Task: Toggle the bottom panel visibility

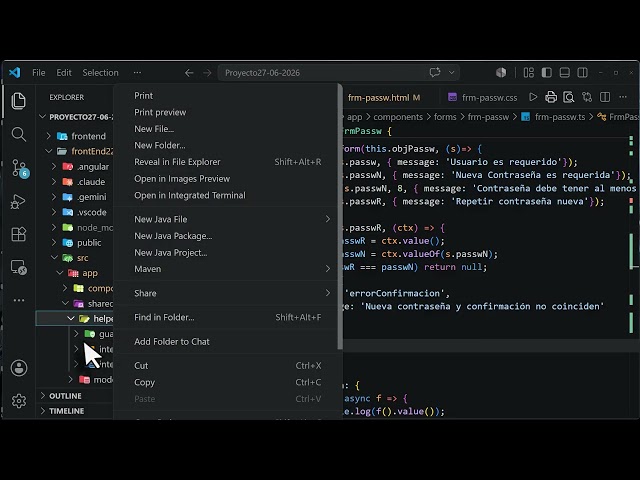Action: point(564,73)
